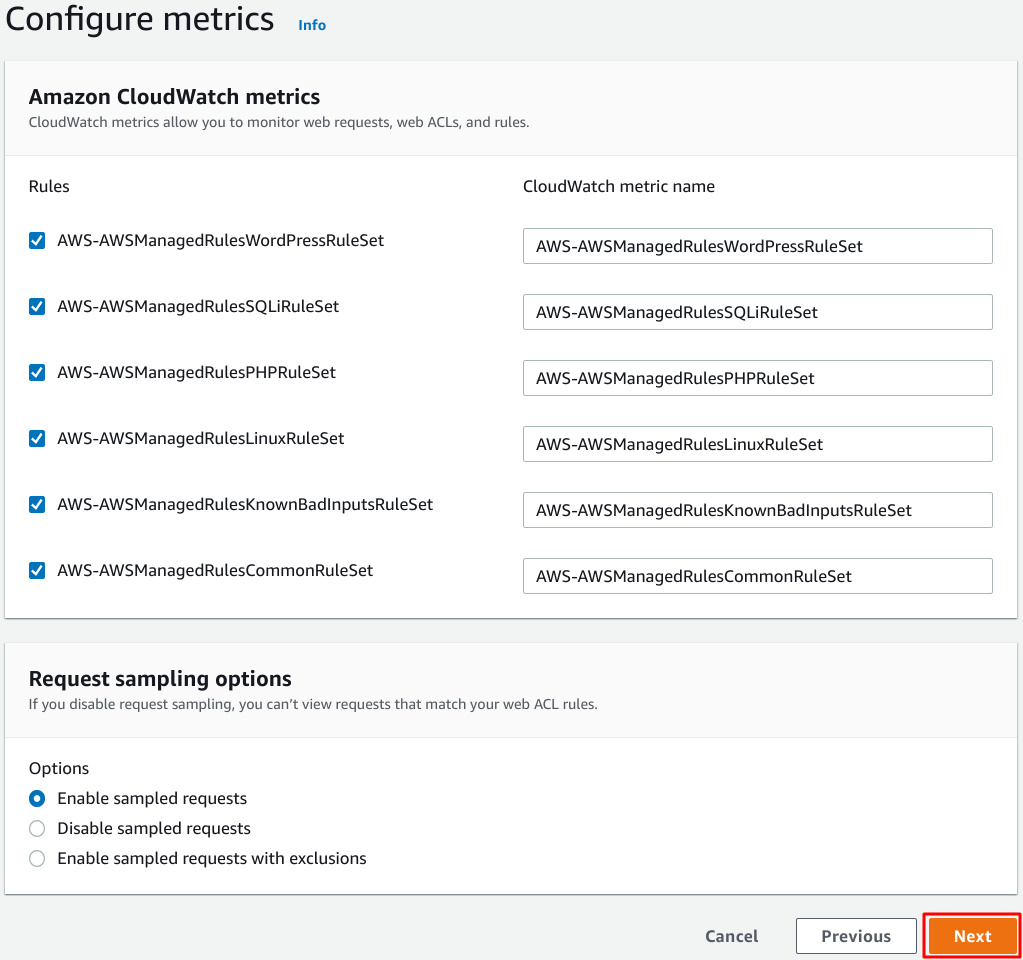Click the CloudWatch metric name column header
This screenshot has height=960, width=1023.
click(x=618, y=187)
